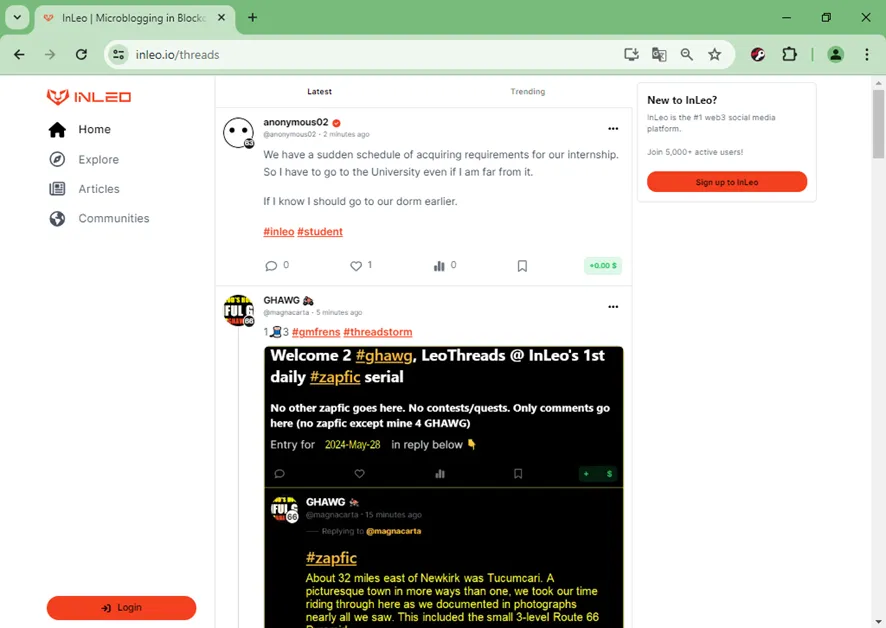Click the scrollbar up arrow
The height and width of the screenshot is (628, 886).
pos(878,83)
